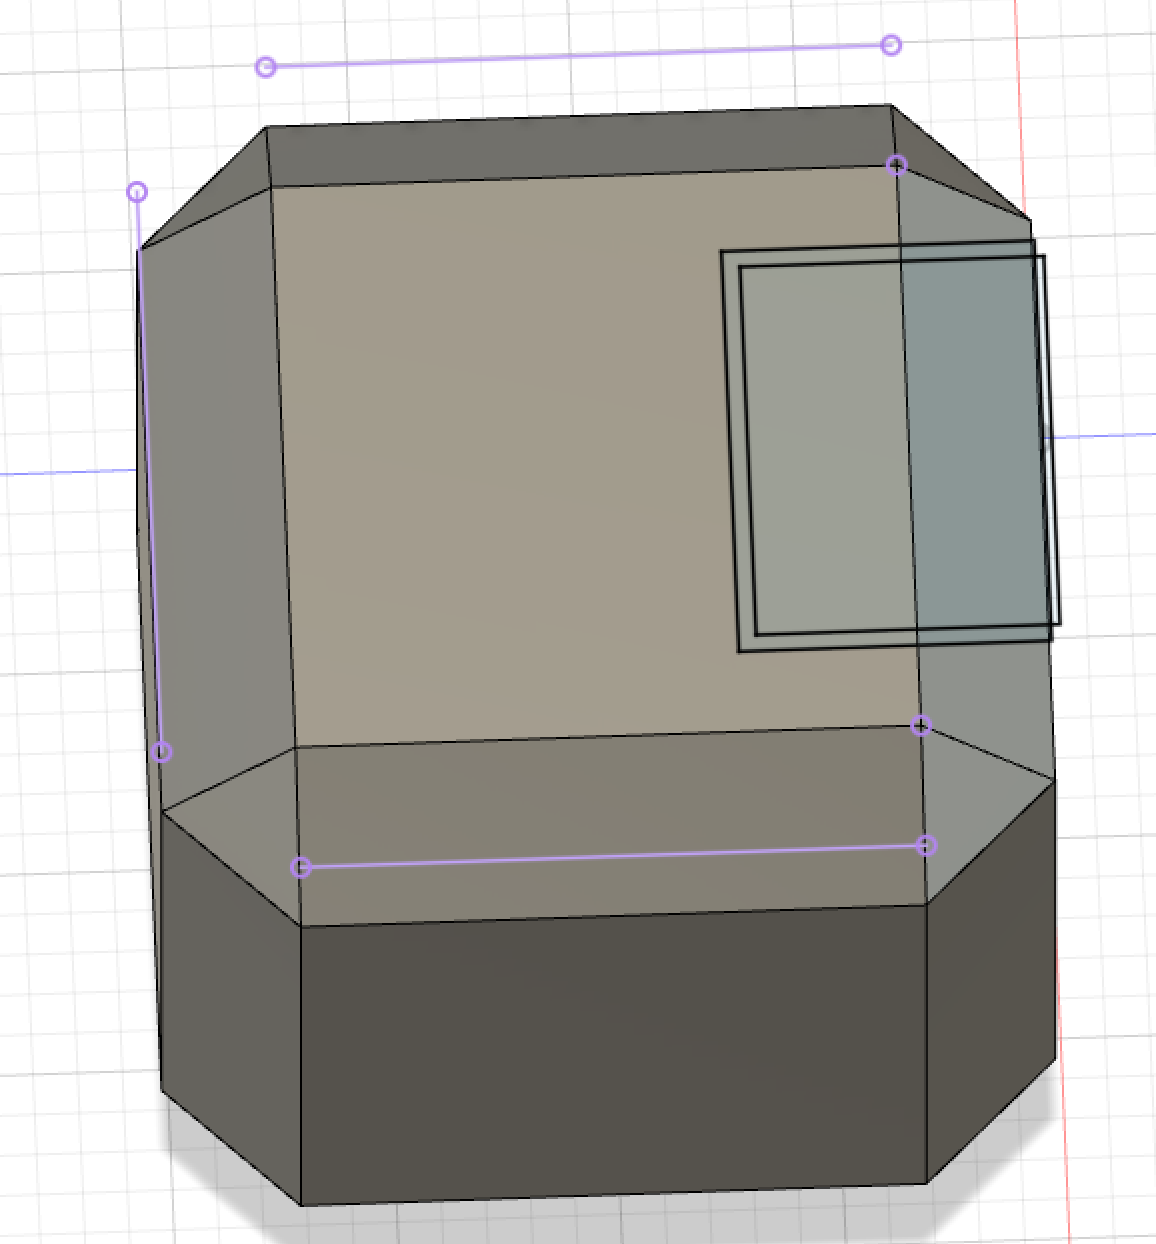The width and height of the screenshot is (1156, 1244).
Task: Click the sketch endpoint circle at top left
Action: 266,66
